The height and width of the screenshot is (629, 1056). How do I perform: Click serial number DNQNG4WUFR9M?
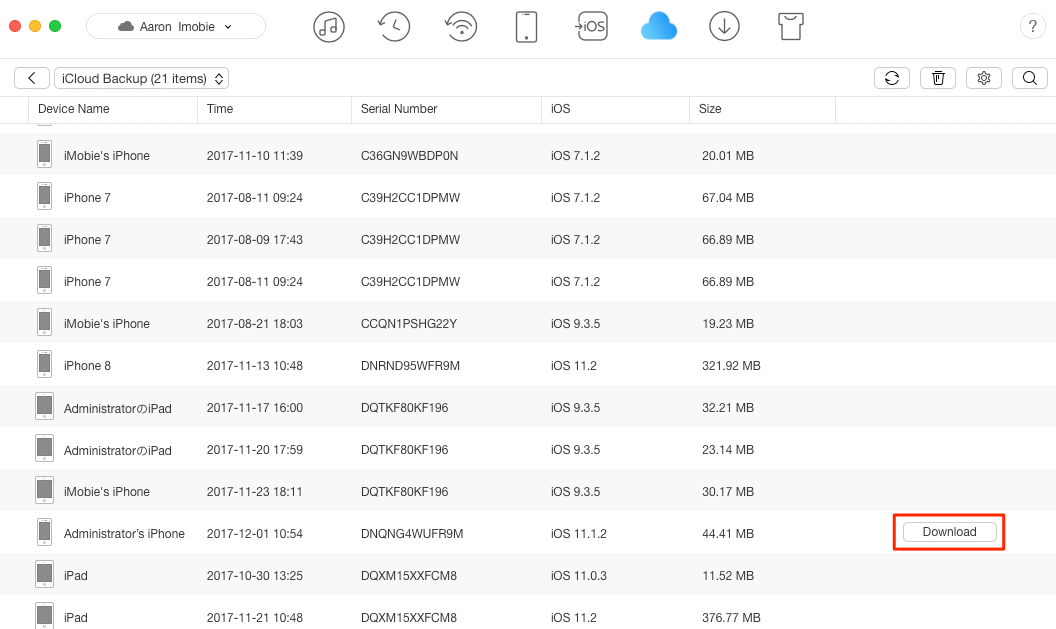[x=412, y=533]
